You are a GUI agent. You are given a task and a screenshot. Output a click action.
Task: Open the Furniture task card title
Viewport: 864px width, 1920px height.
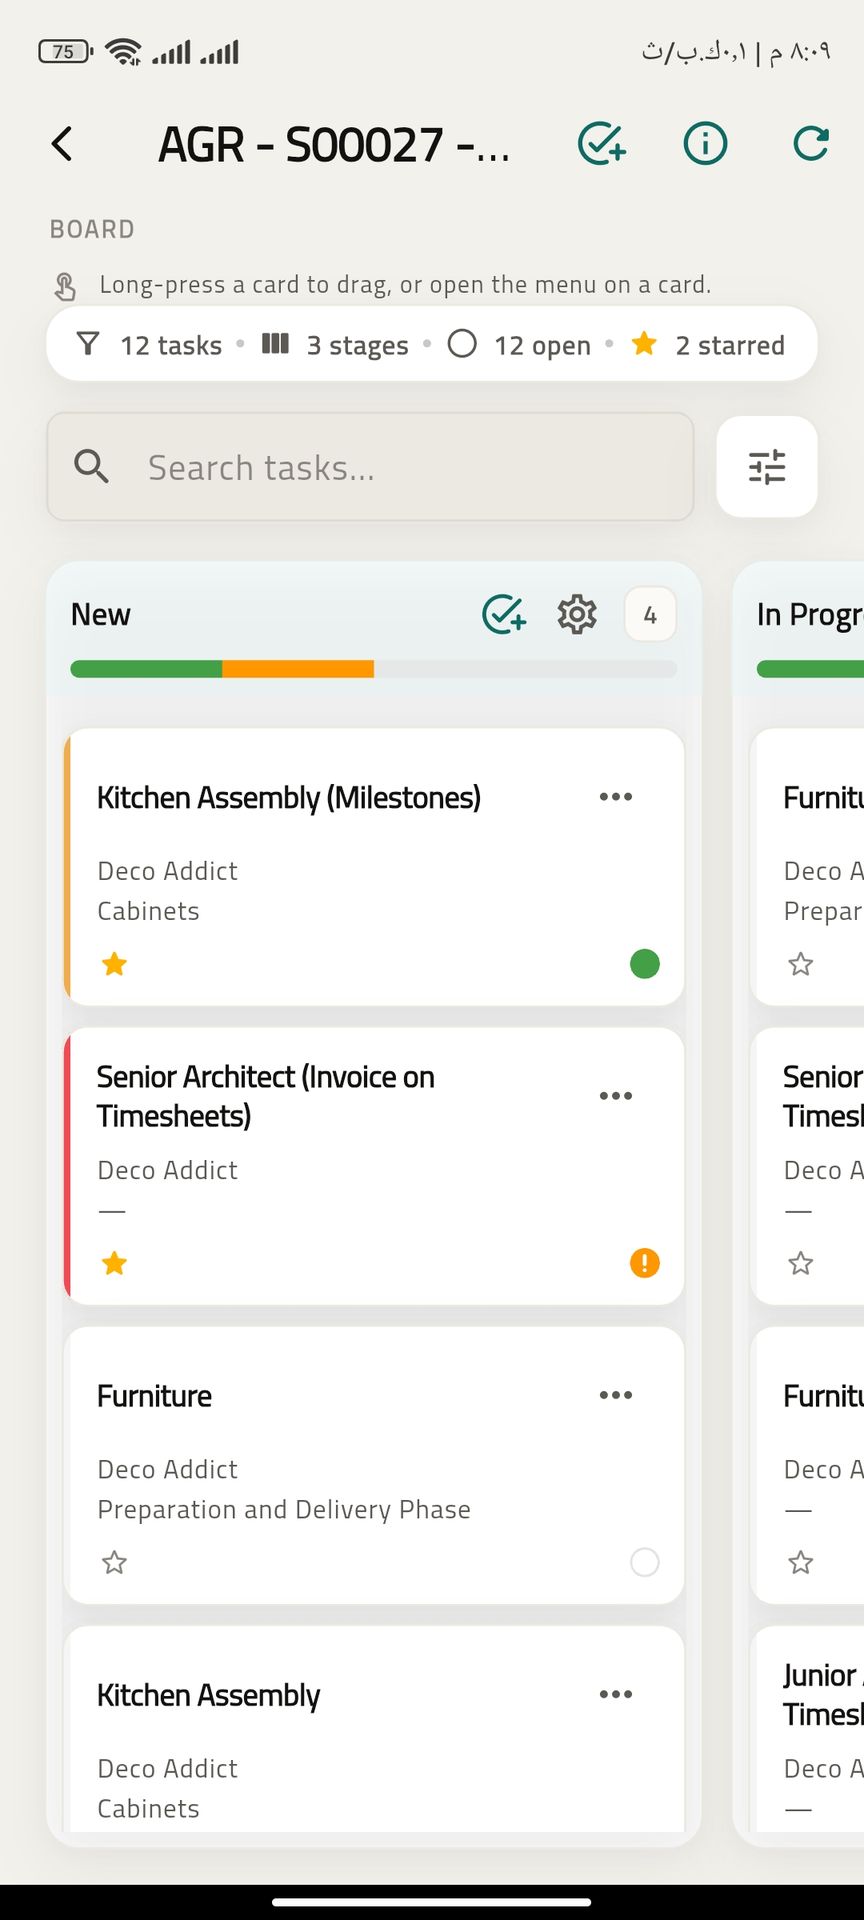pyautogui.click(x=155, y=1396)
